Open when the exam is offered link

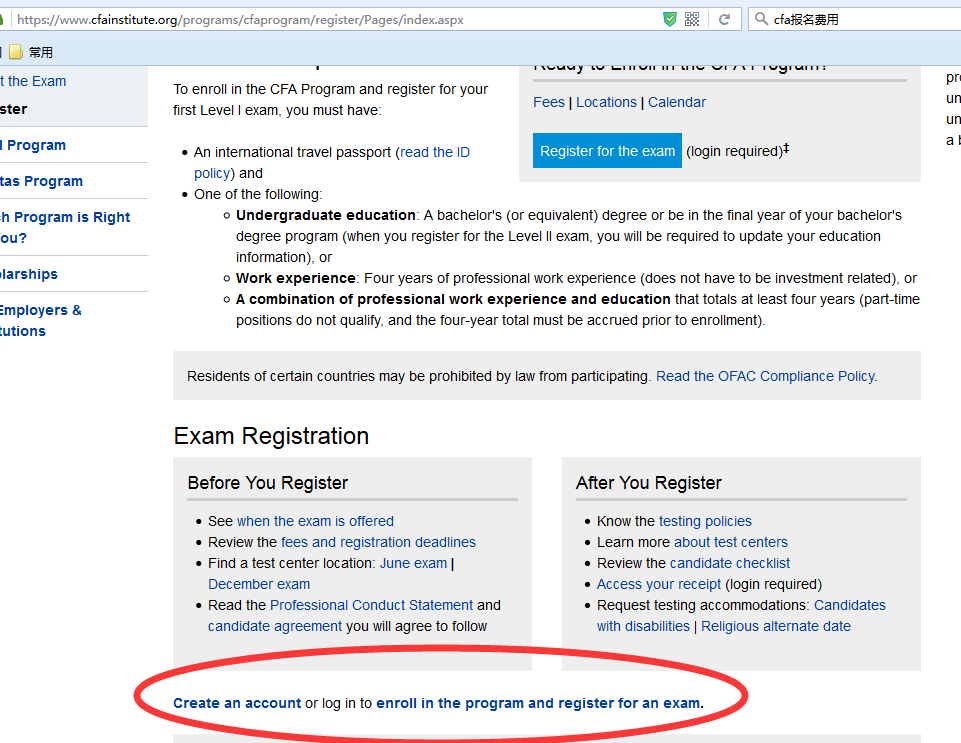(315, 521)
